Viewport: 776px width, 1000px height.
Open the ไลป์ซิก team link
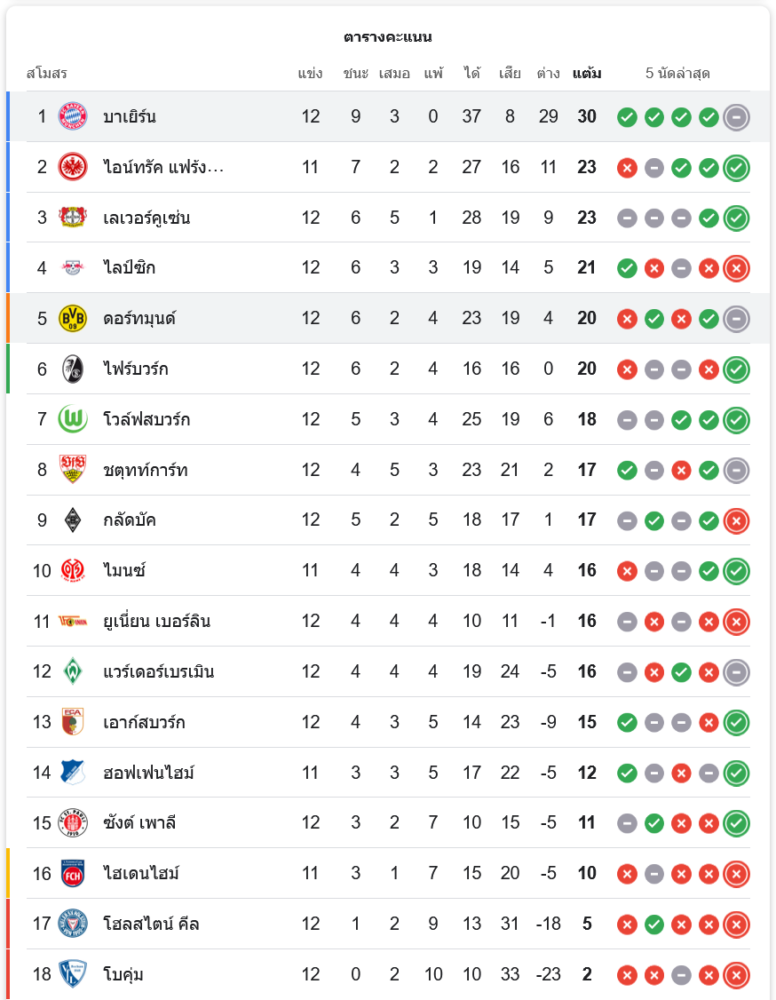tap(129, 268)
